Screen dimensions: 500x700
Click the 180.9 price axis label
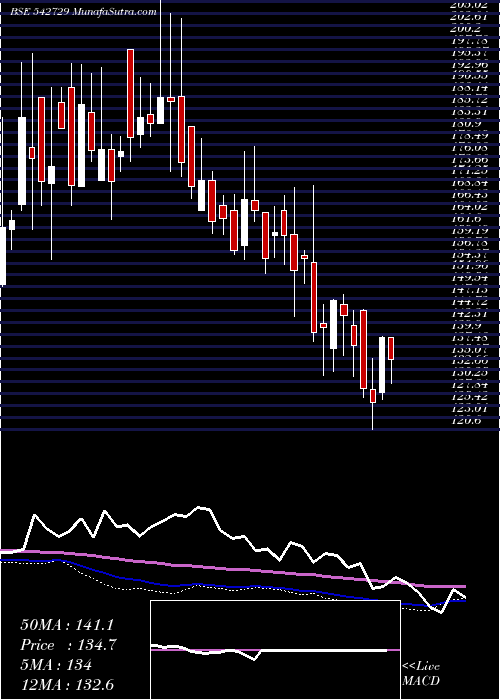click(467, 124)
